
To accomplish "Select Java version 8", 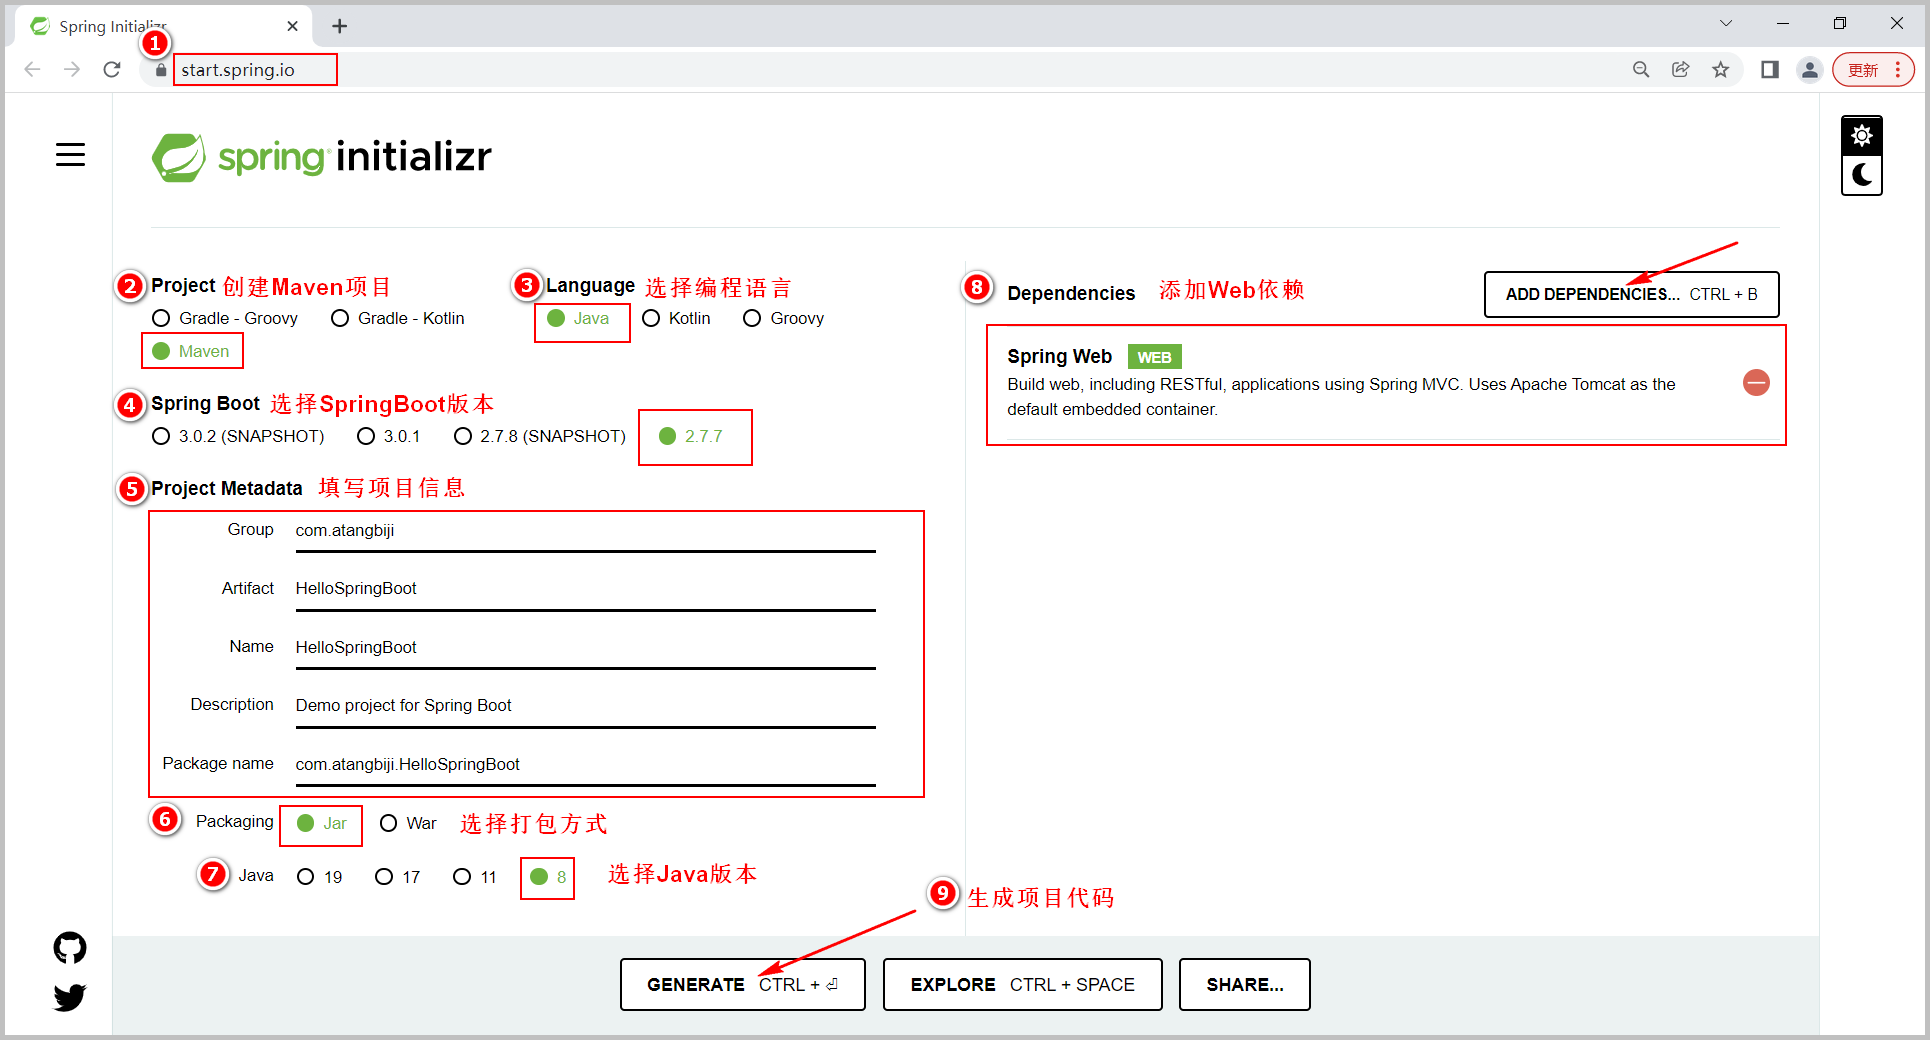I will coord(548,877).
